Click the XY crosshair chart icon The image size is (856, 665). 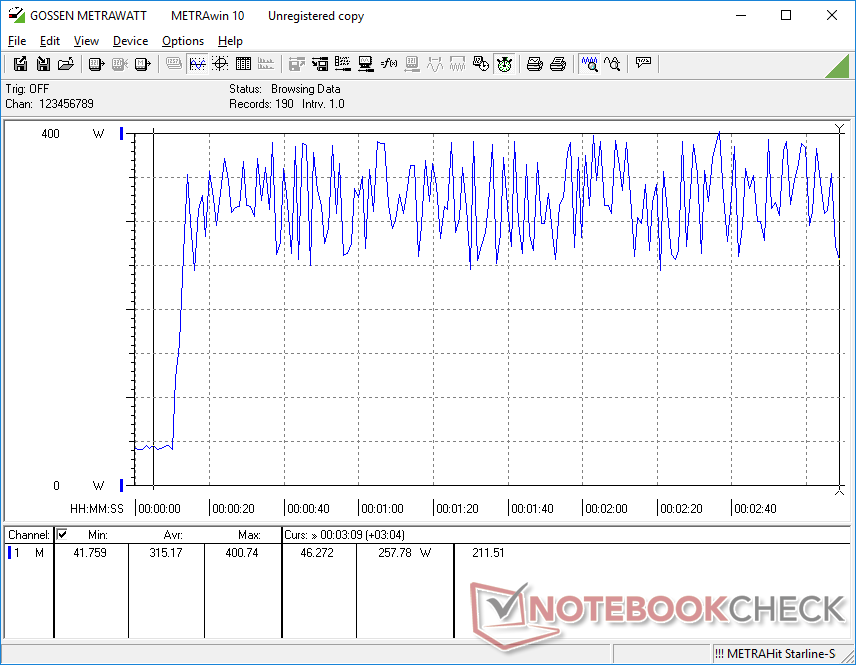219,64
